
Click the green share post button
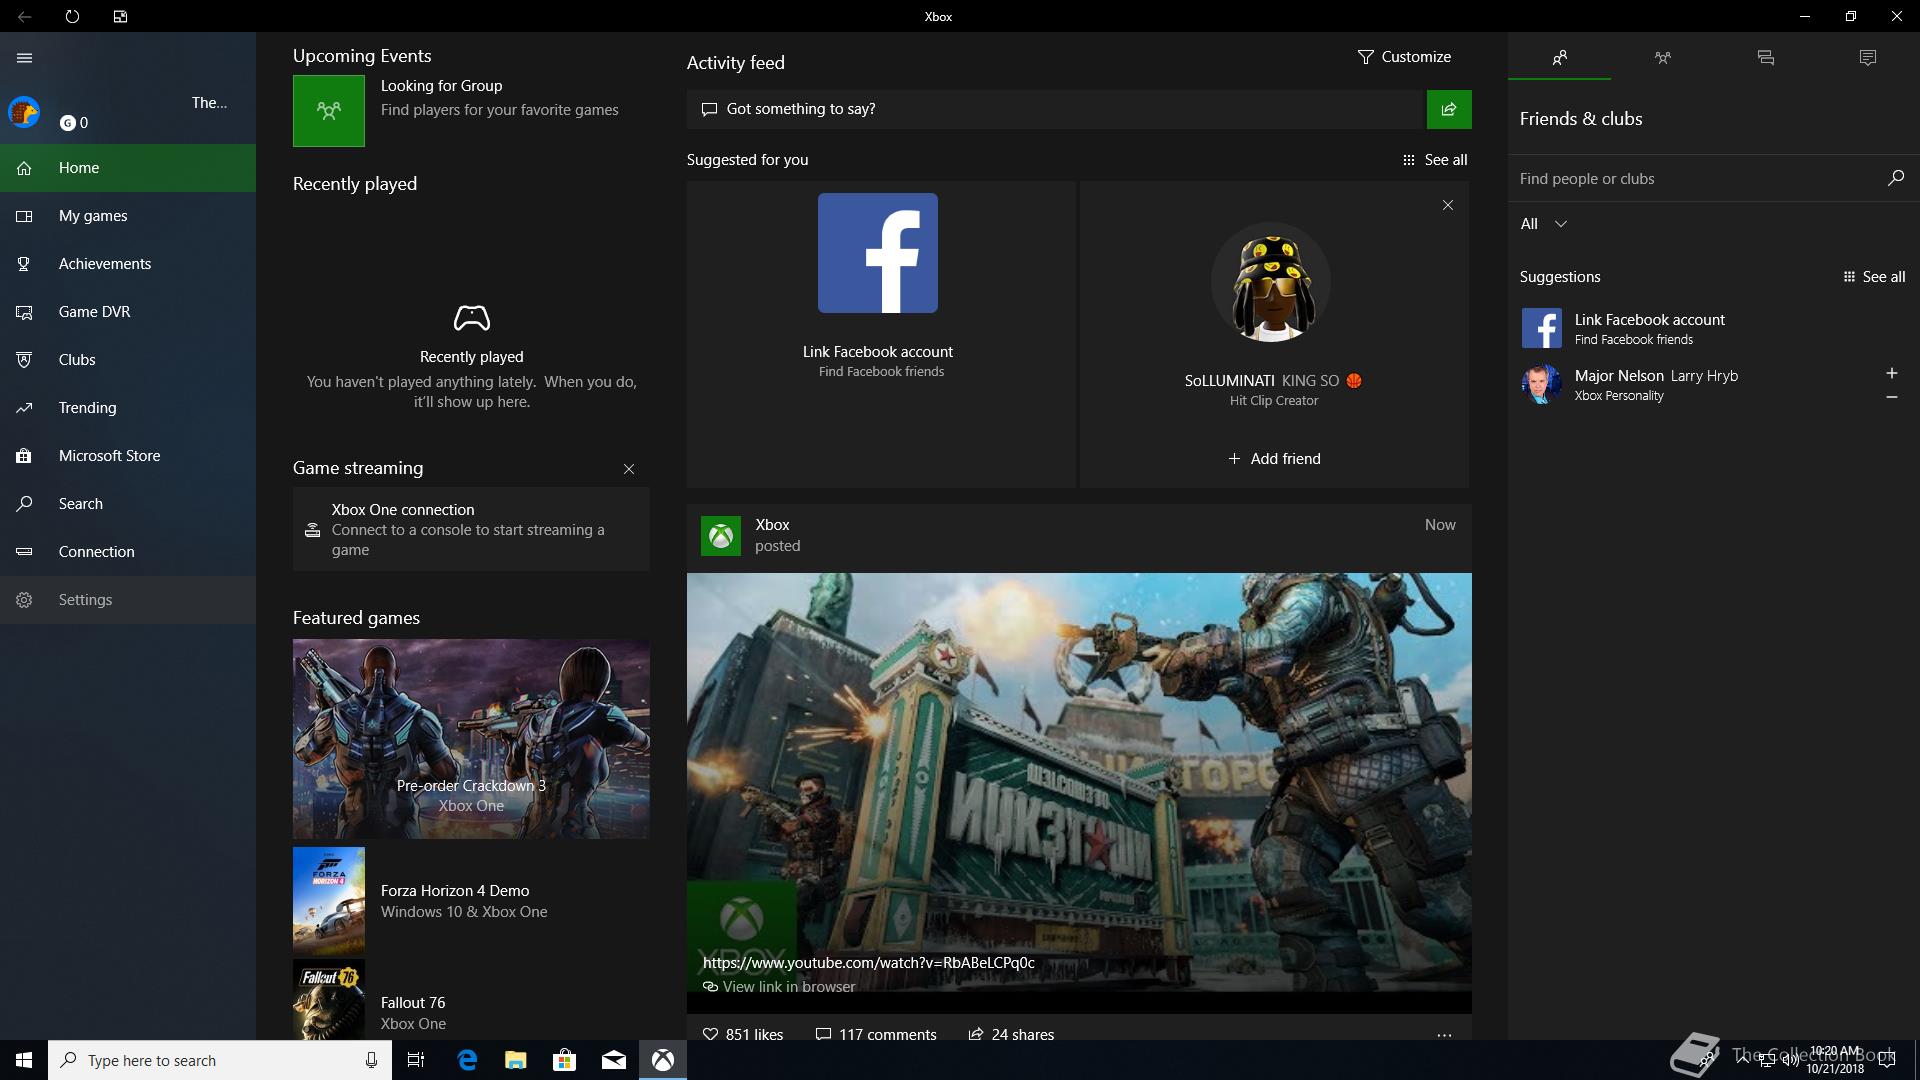pos(1449,109)
